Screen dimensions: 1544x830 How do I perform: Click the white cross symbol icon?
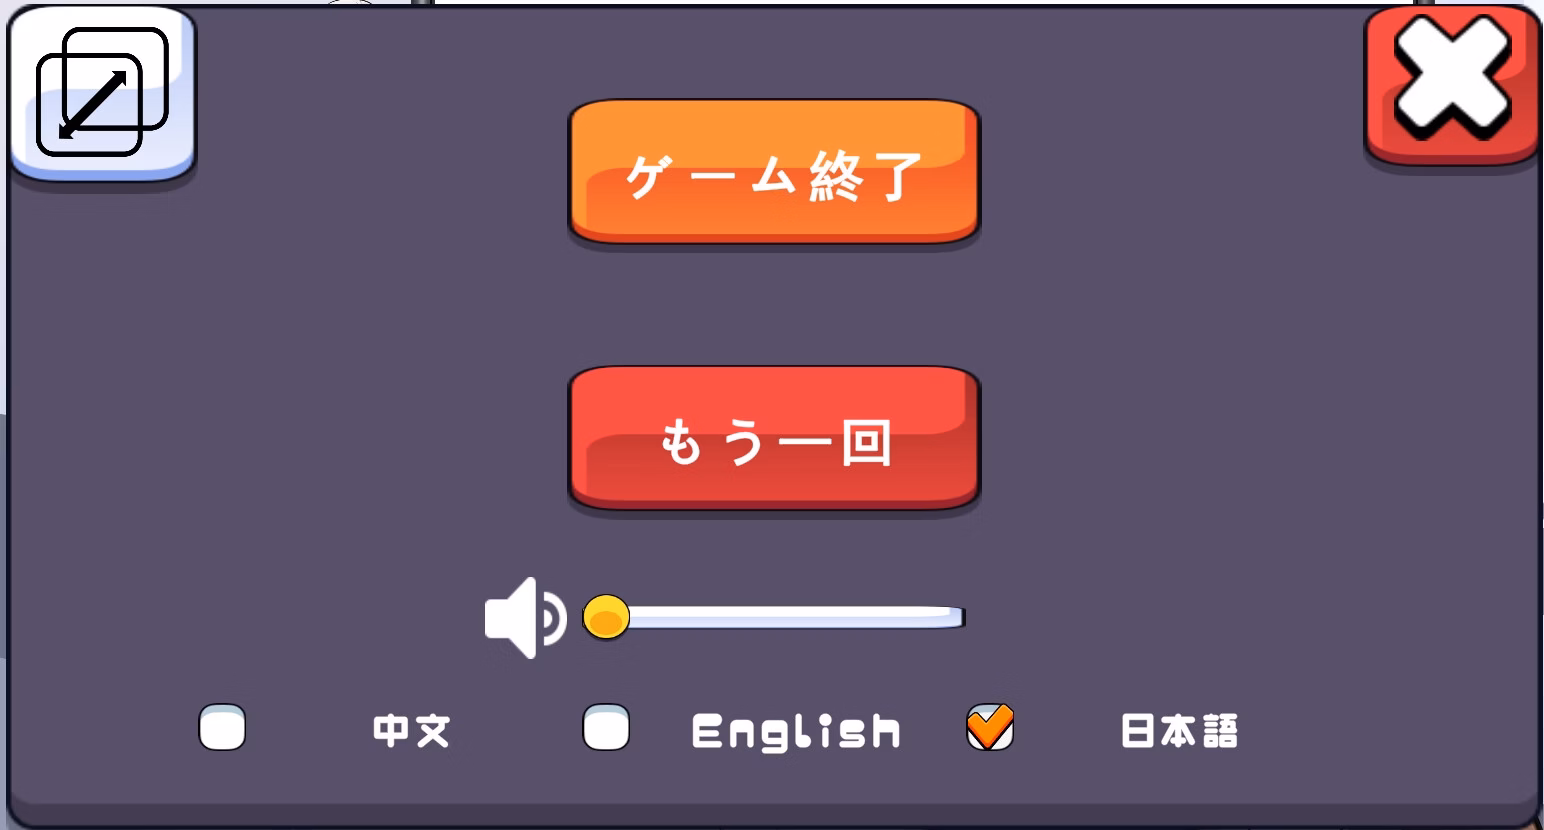(x=1452, y=78)
